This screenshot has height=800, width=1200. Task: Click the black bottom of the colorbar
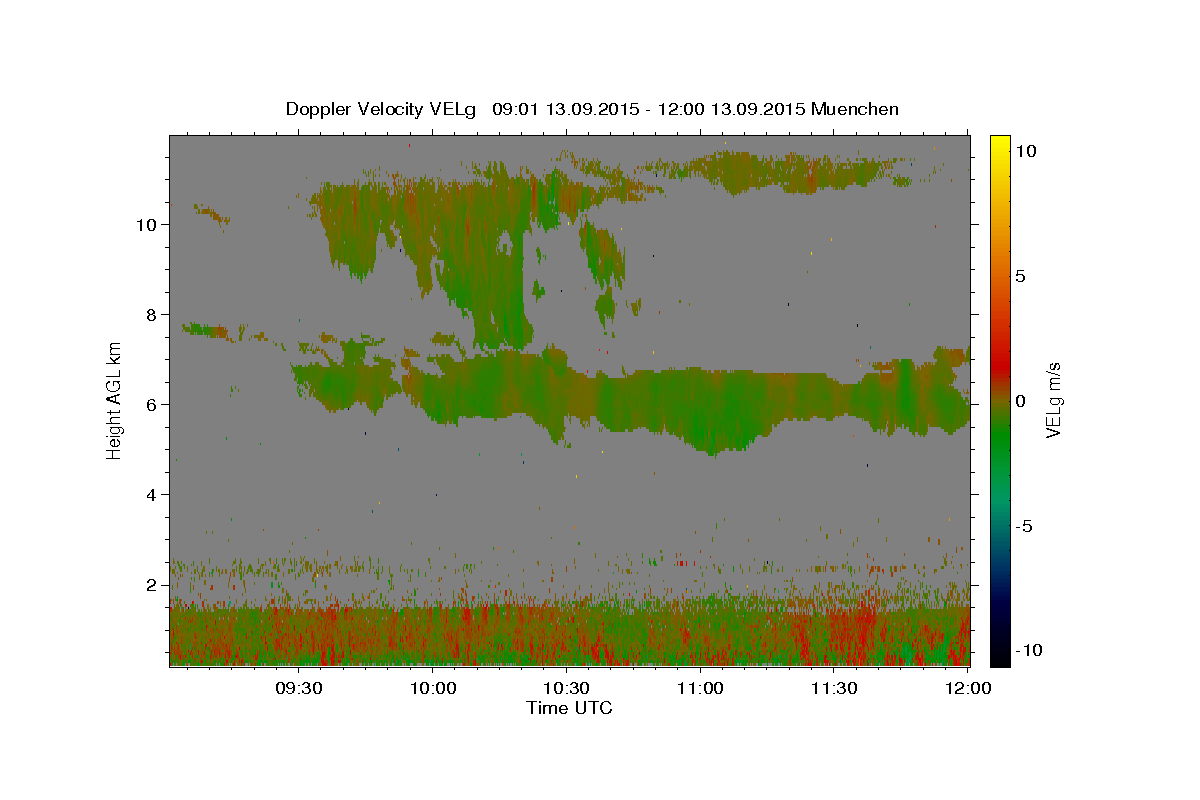point(1000,655)
